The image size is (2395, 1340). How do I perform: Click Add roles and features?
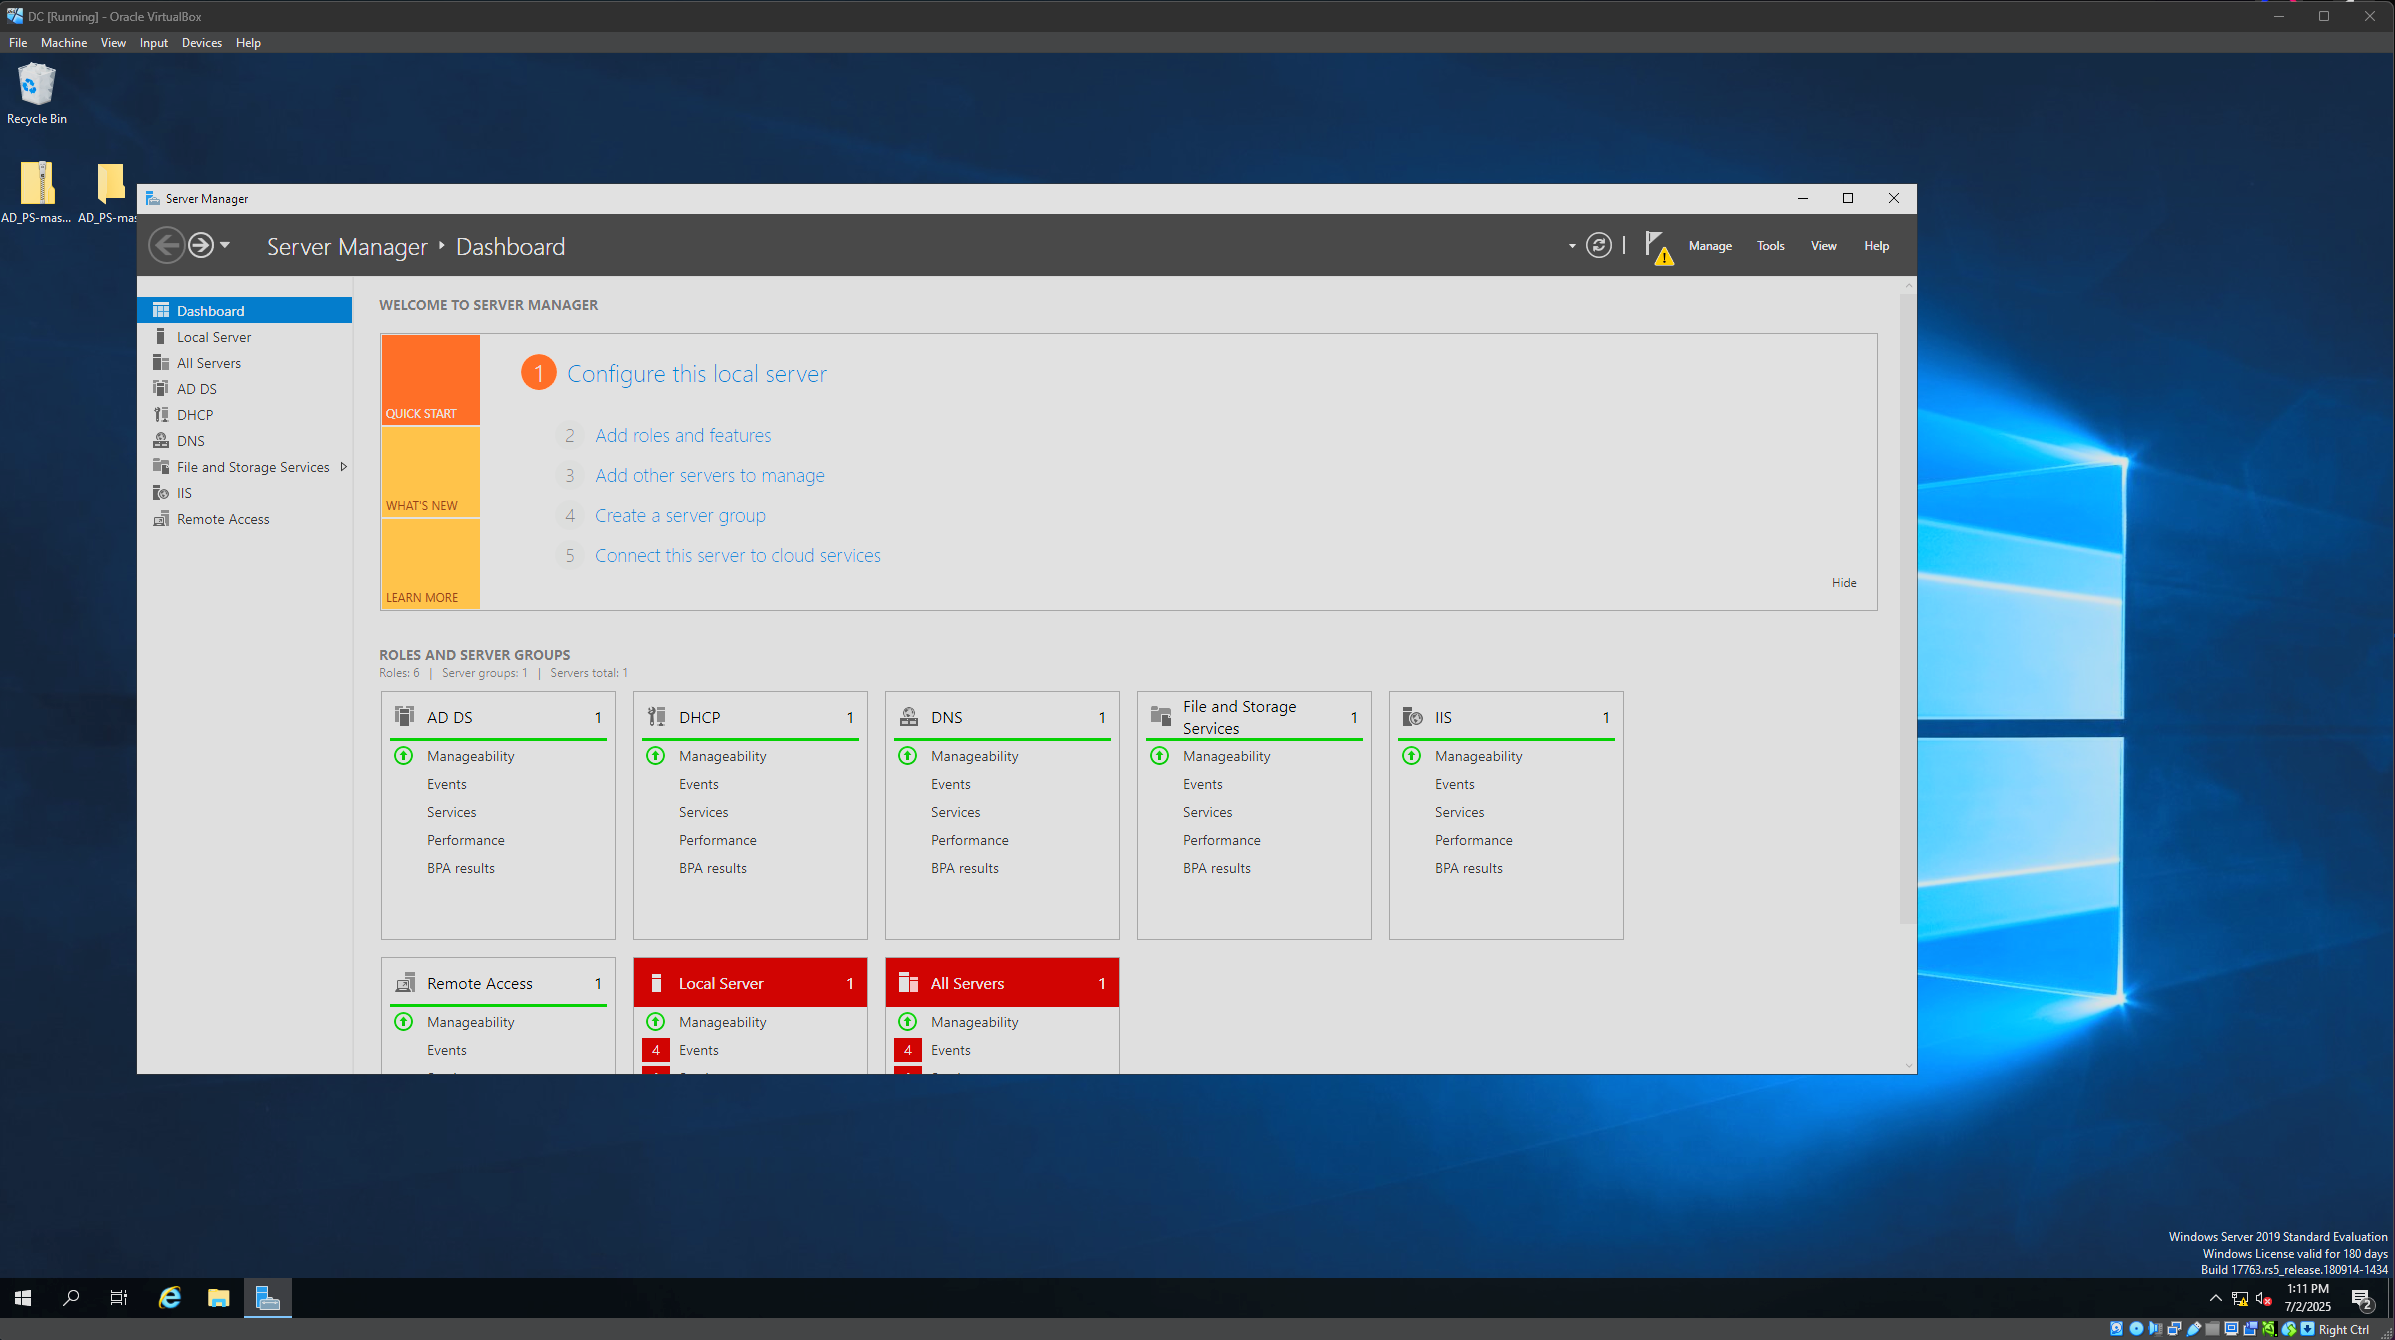point(683,436)
